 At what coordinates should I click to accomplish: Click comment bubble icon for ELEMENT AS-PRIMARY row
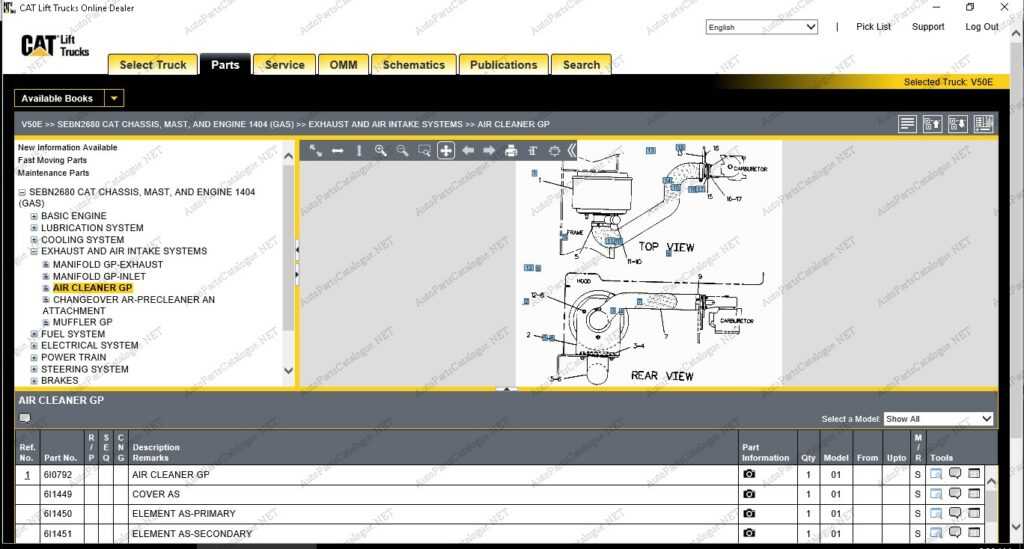point(955,514)
